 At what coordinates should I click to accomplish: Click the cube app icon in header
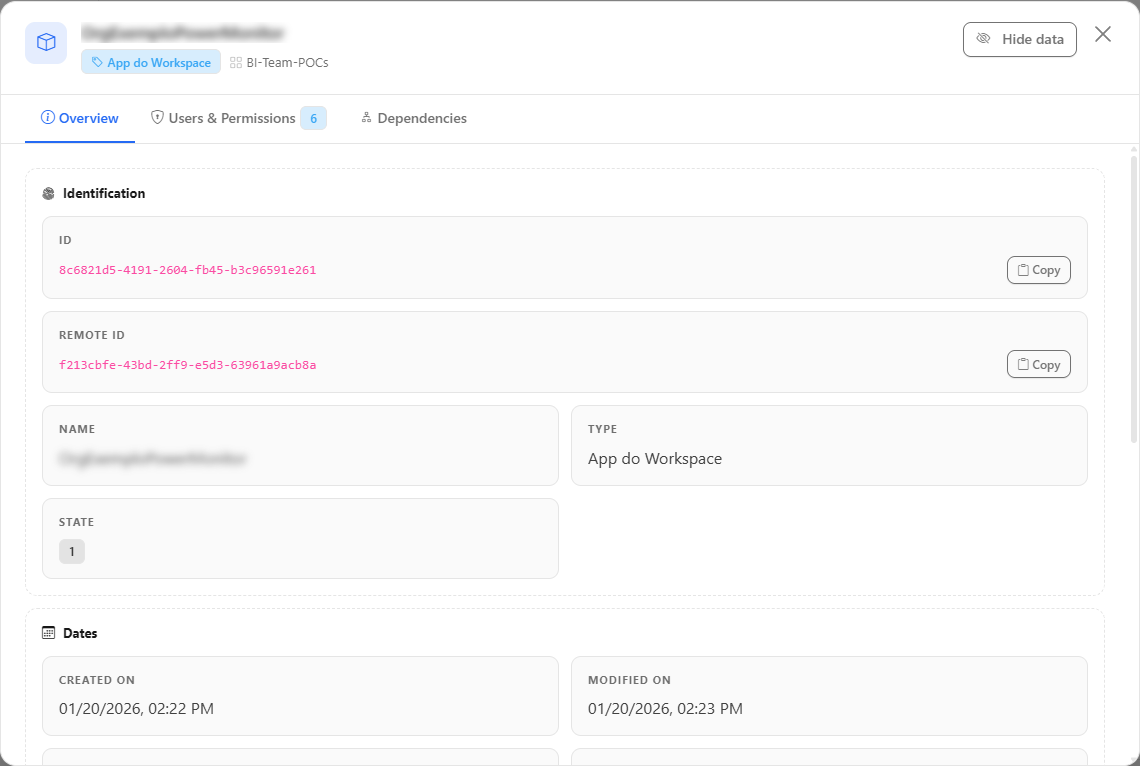pos(46,43)
